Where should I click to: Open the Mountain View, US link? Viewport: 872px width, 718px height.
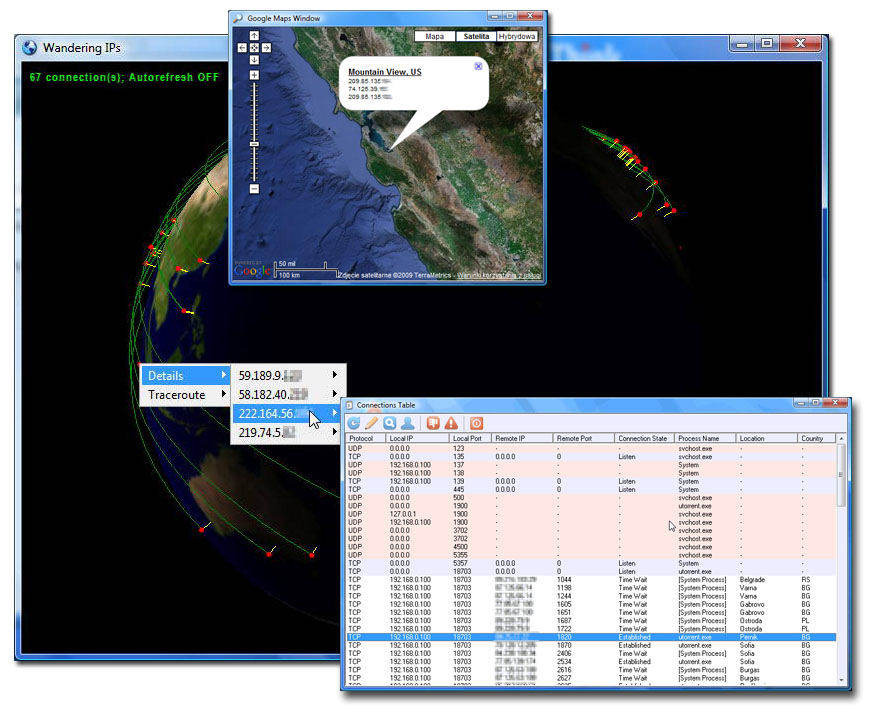point(384,72)
